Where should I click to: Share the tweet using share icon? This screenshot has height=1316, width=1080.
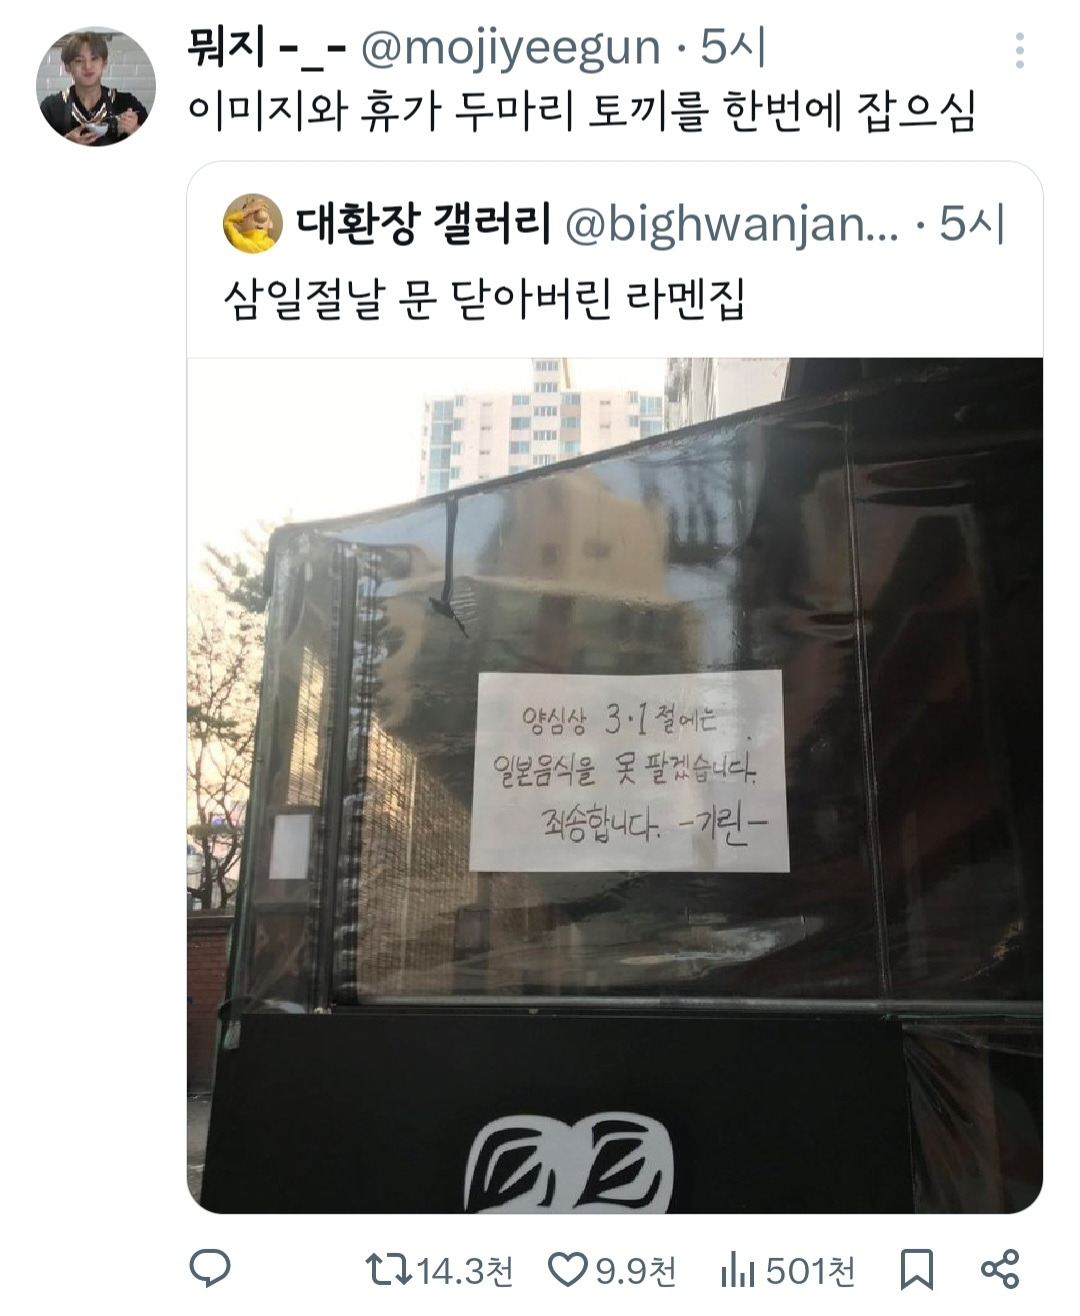(1000, 1270)
